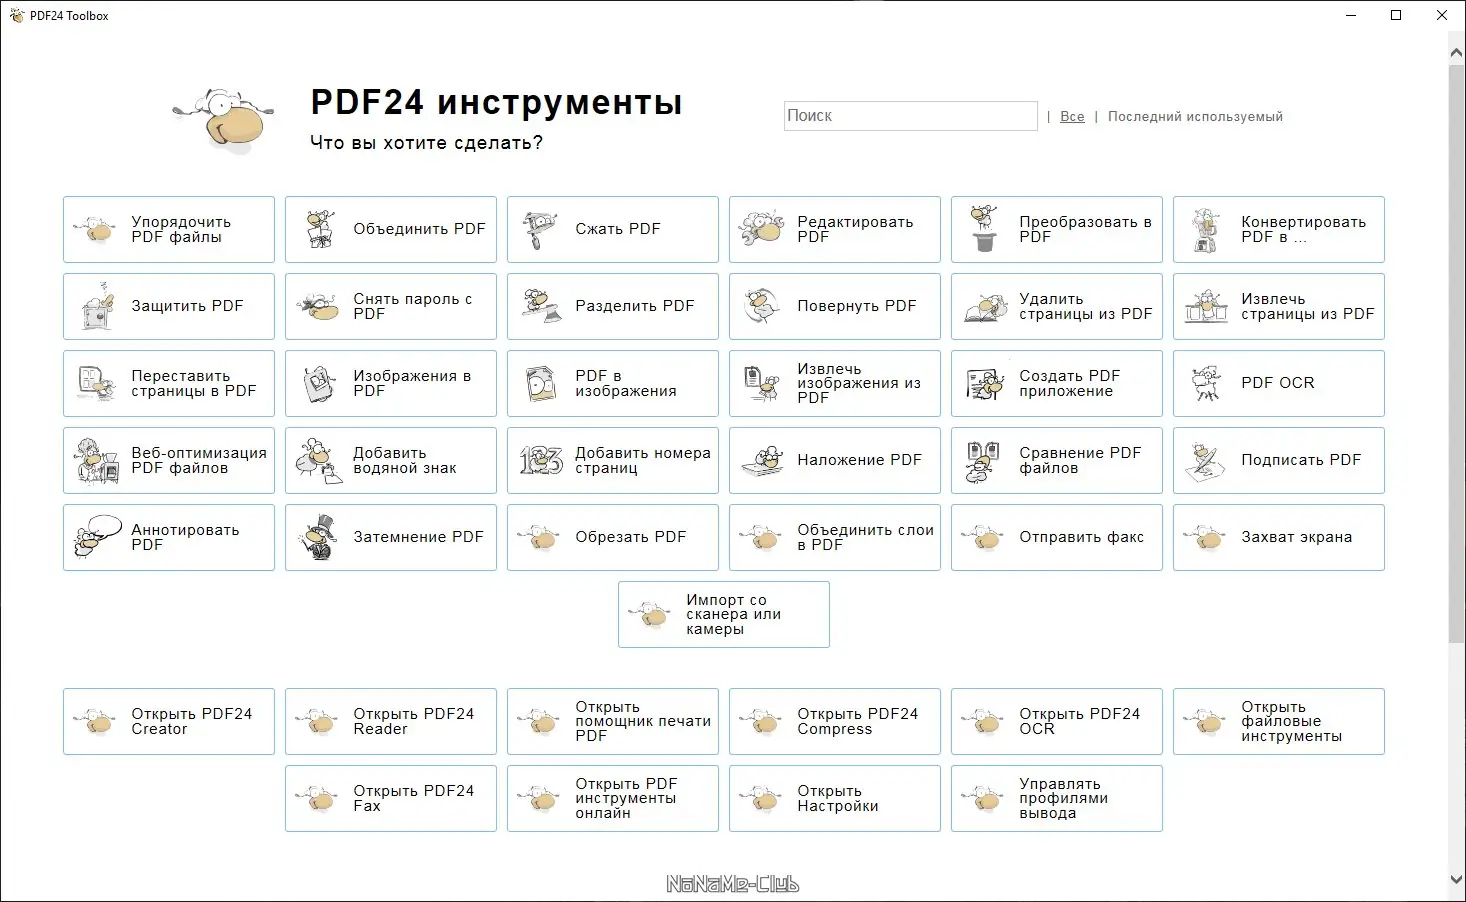The height and width of the screenshot is (902, 1466).
Task: Click the Сравнение PDF файлов icon
Action: 985,461
